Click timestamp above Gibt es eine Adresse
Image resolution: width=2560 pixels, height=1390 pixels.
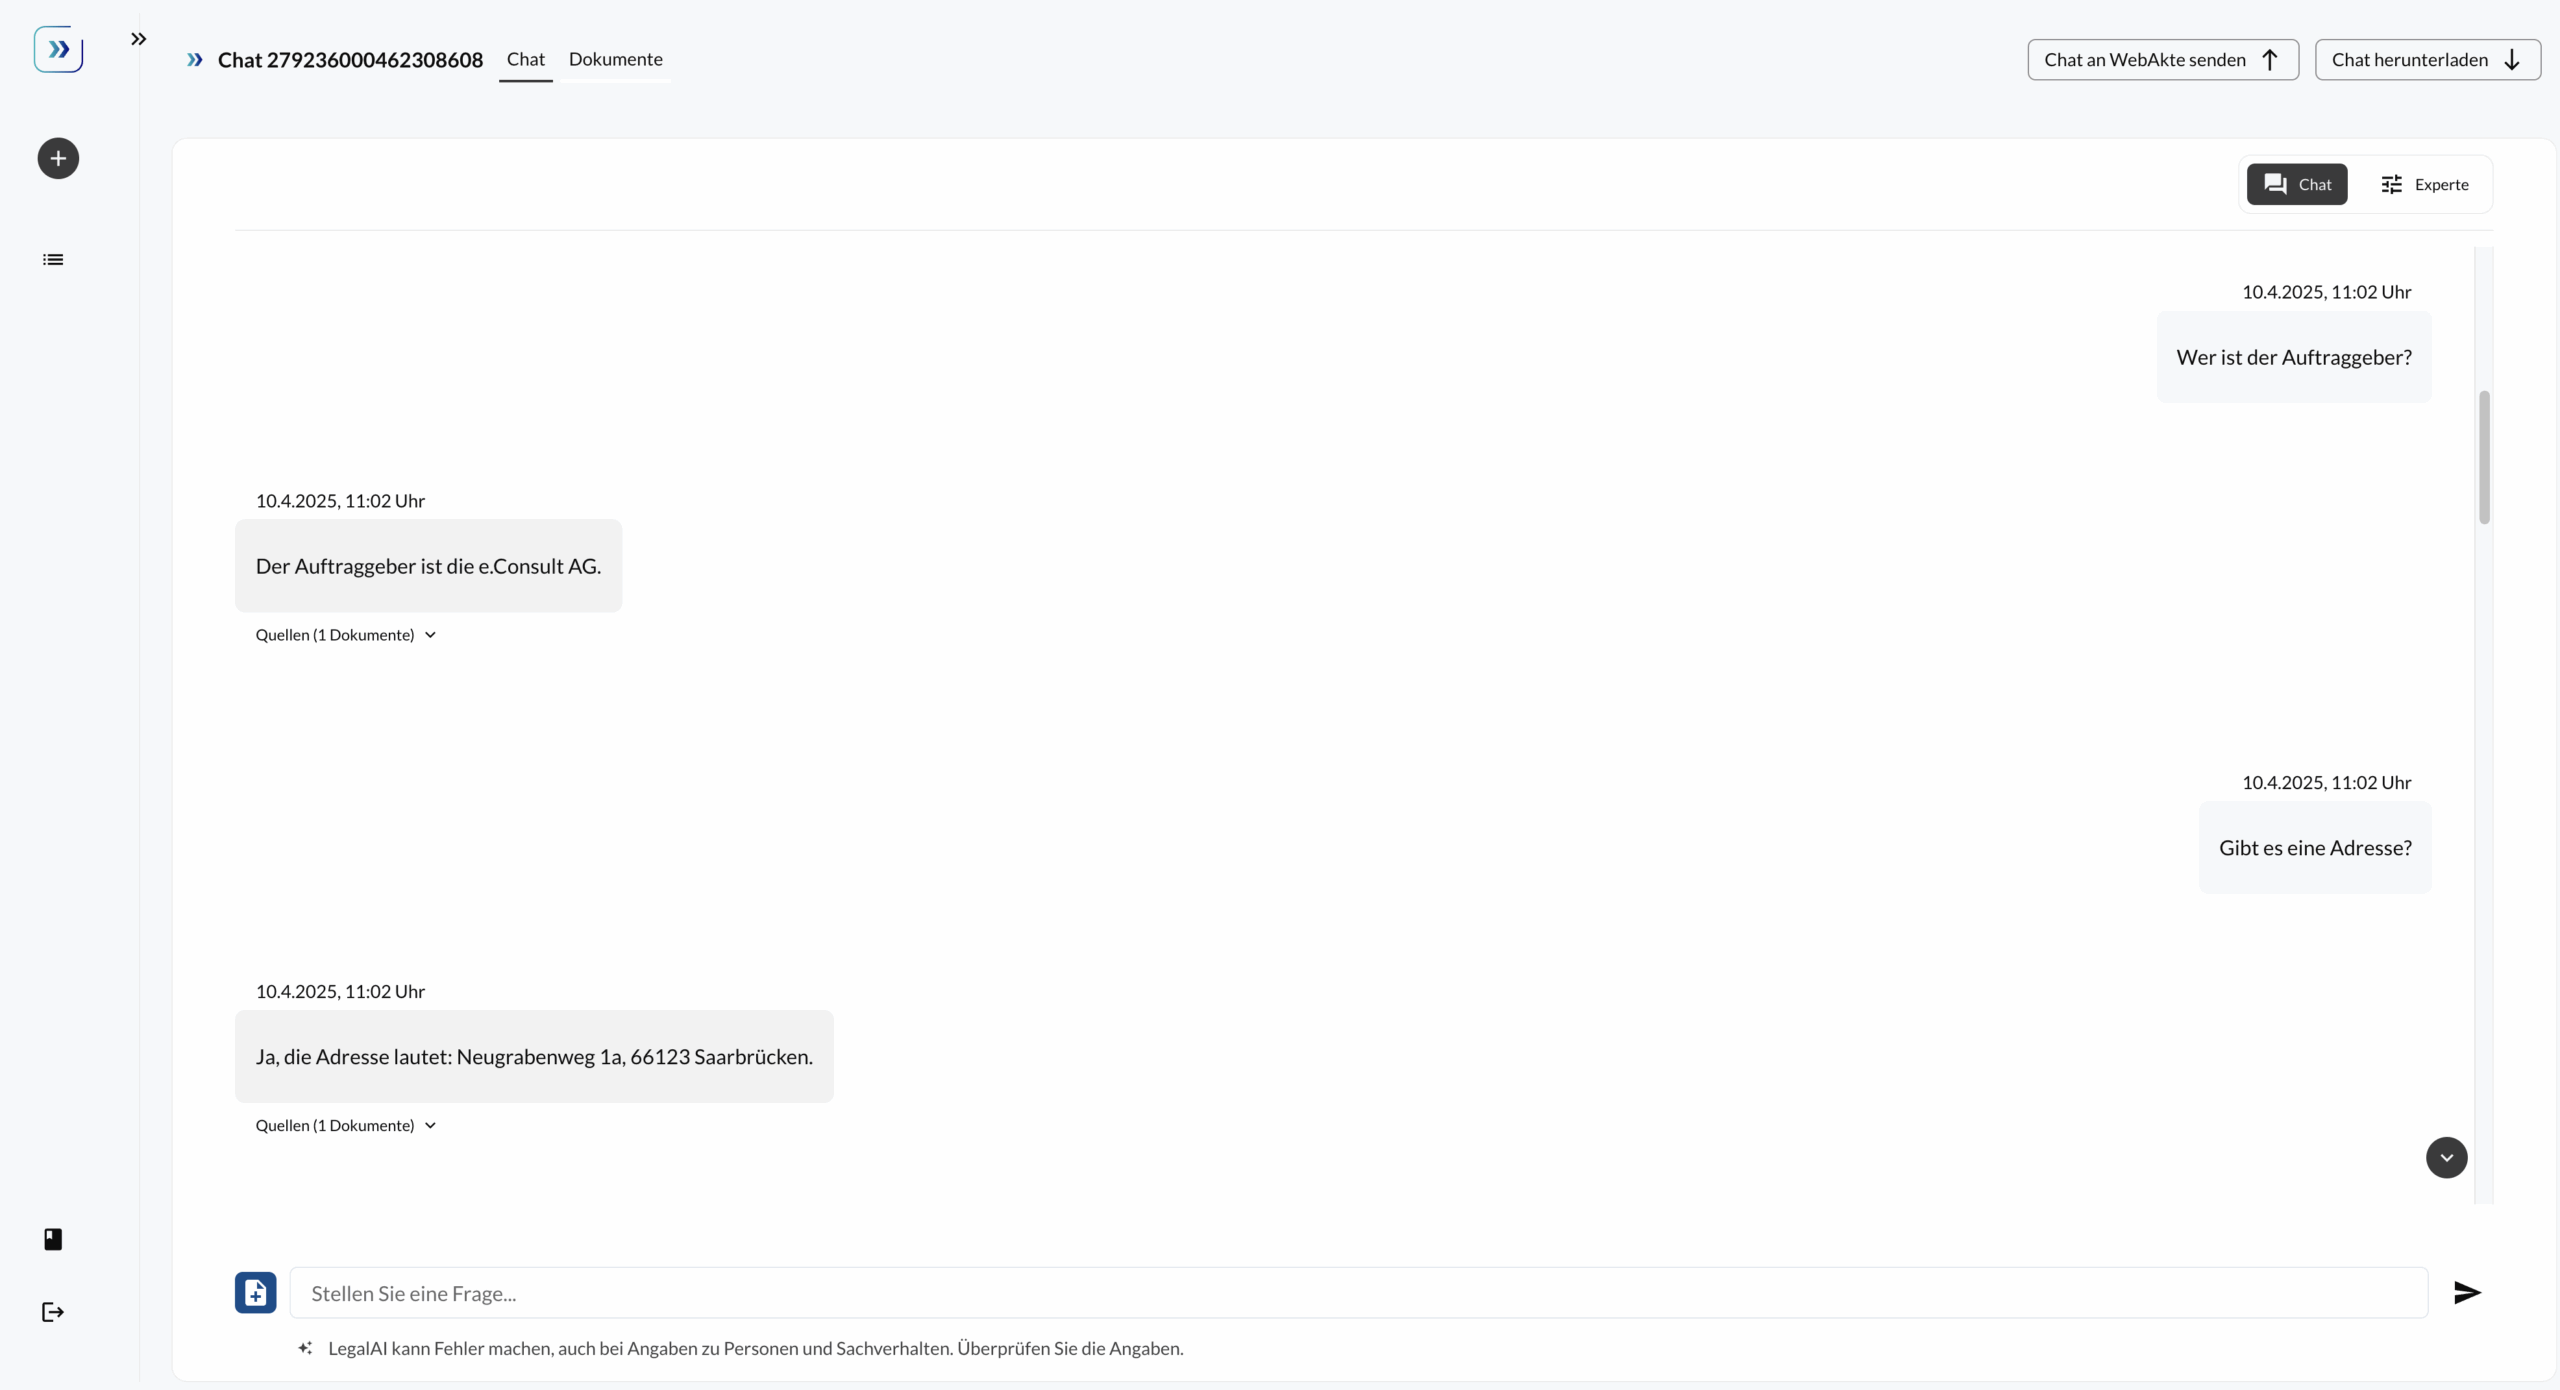pos(2326,783)
